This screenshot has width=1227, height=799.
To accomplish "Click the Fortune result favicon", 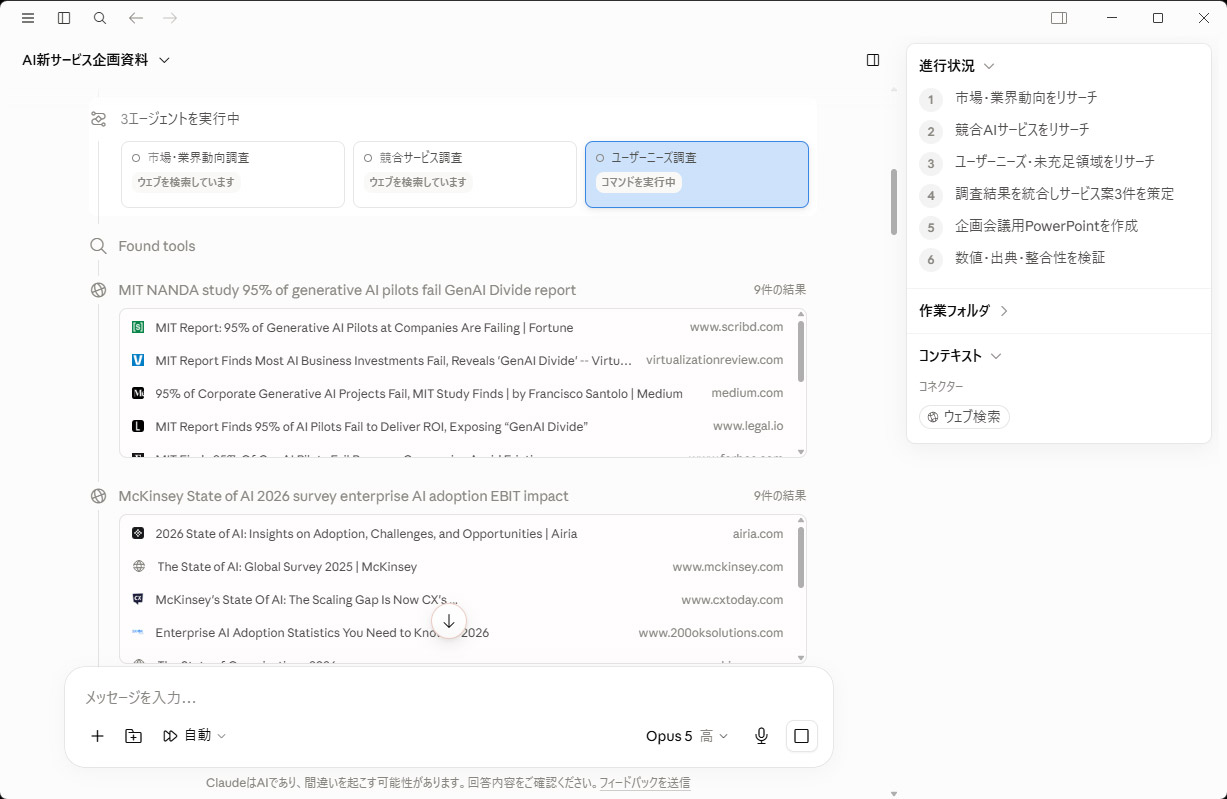I will click(x=138, y=328).
